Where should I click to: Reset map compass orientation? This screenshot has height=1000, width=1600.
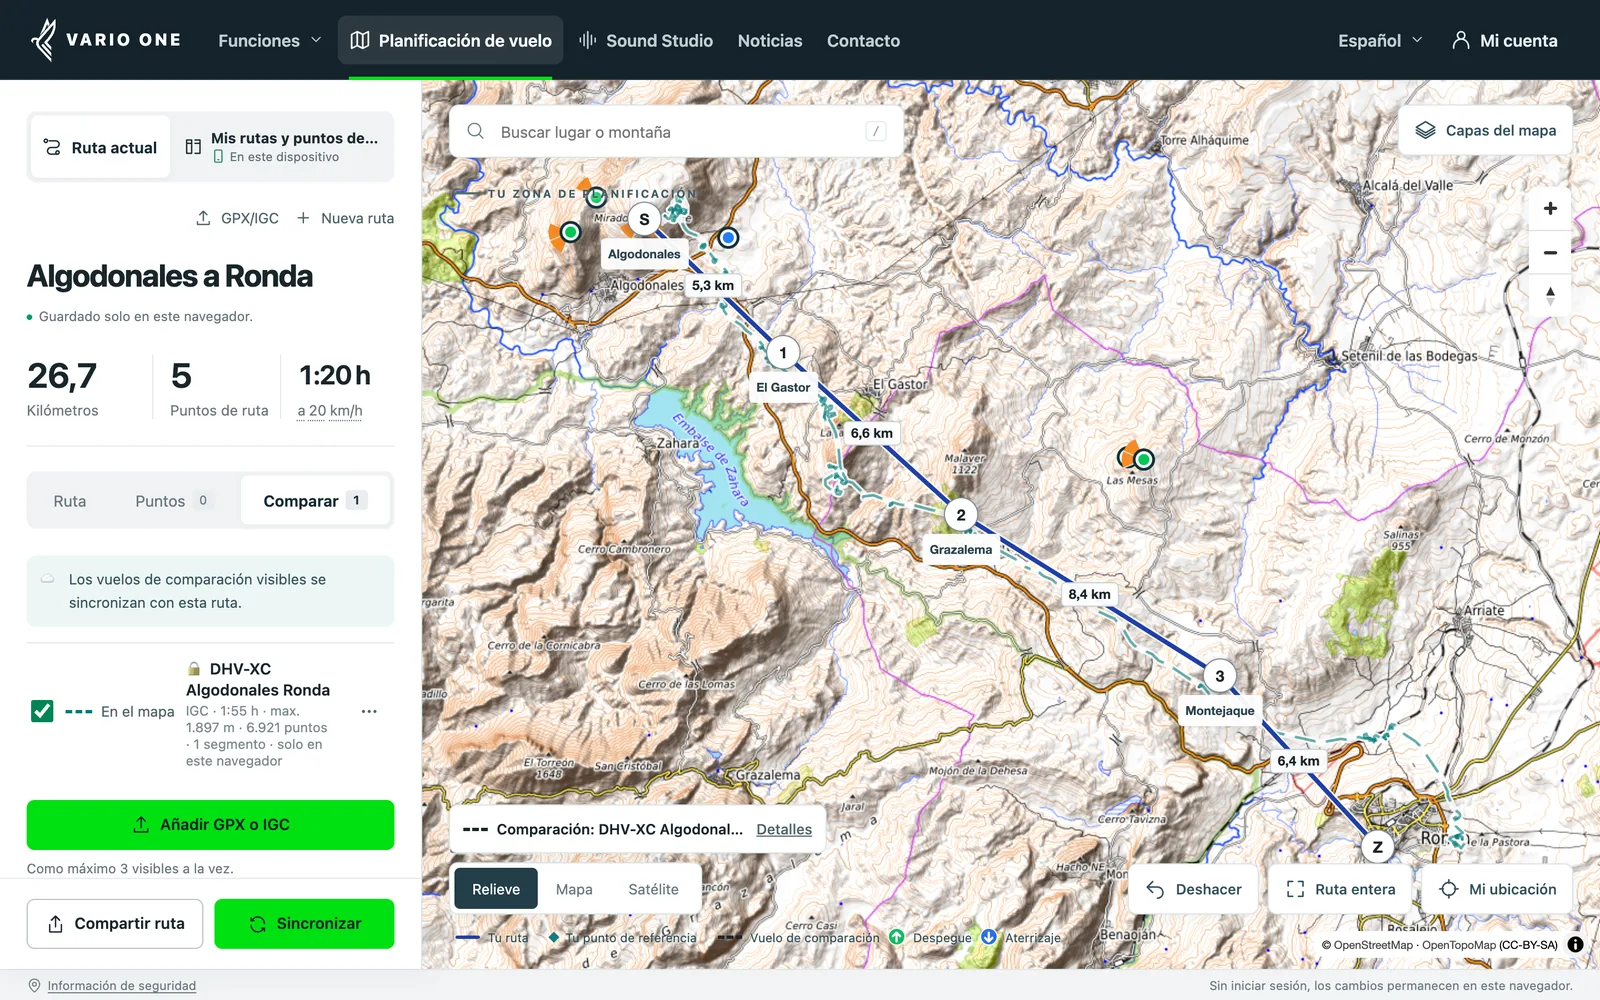pyautogui.click(x=1550, y=296)
